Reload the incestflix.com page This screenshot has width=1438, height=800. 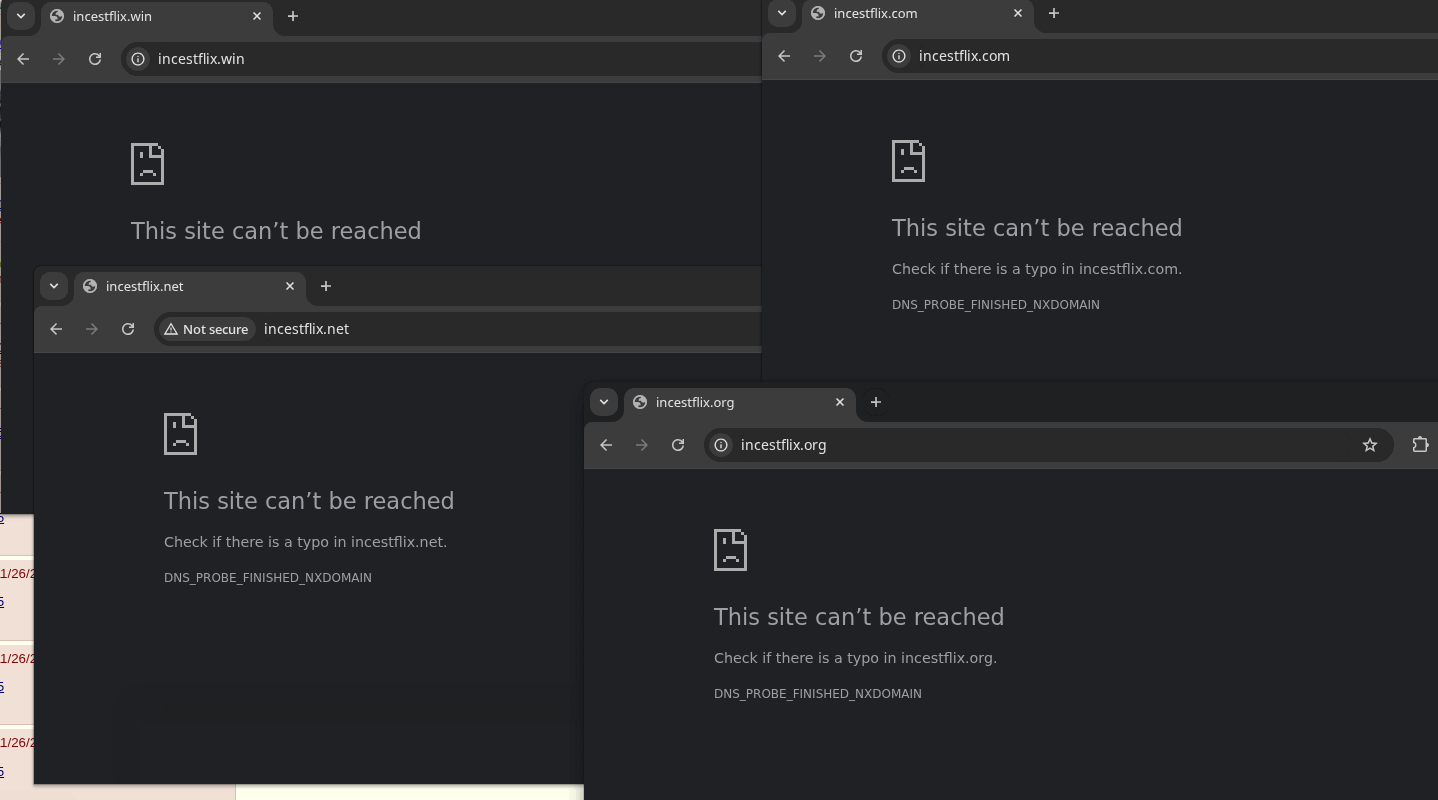click(856, 56)
